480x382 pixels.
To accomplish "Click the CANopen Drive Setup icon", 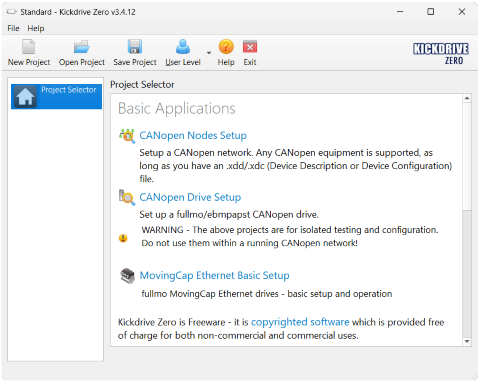I will click(127, 197).
